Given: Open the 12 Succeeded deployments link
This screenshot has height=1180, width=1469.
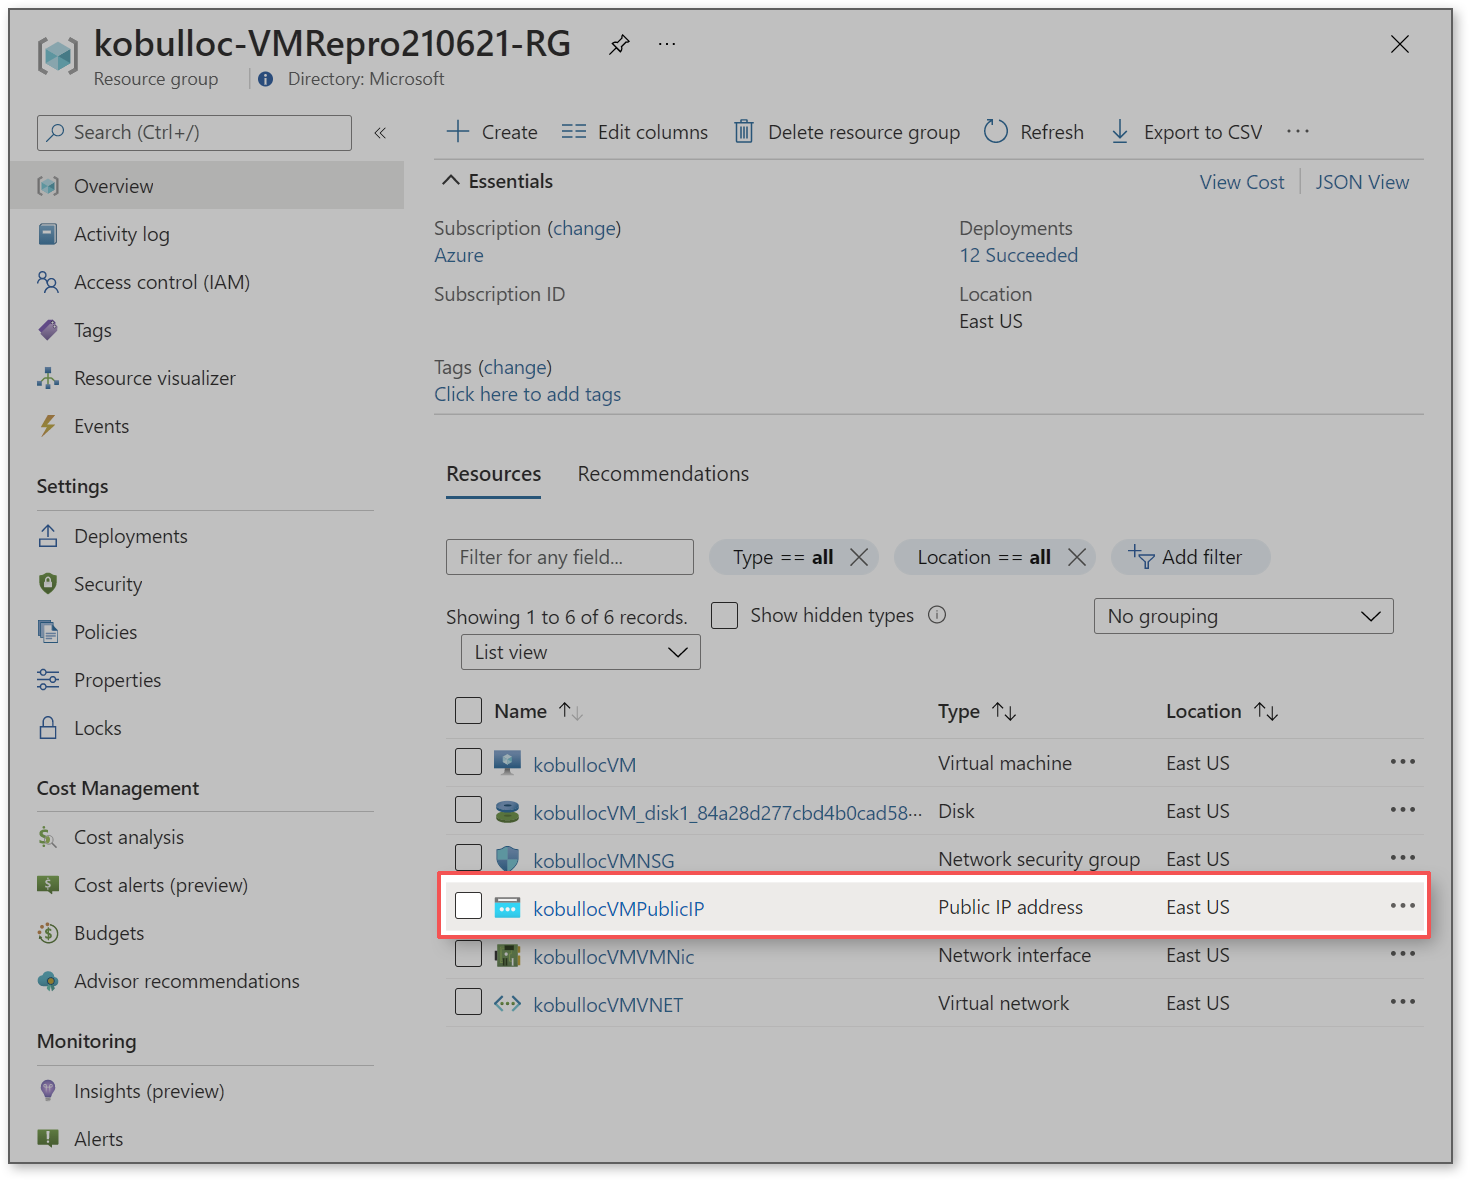Looking at the screenshot, I should 1018,255.
